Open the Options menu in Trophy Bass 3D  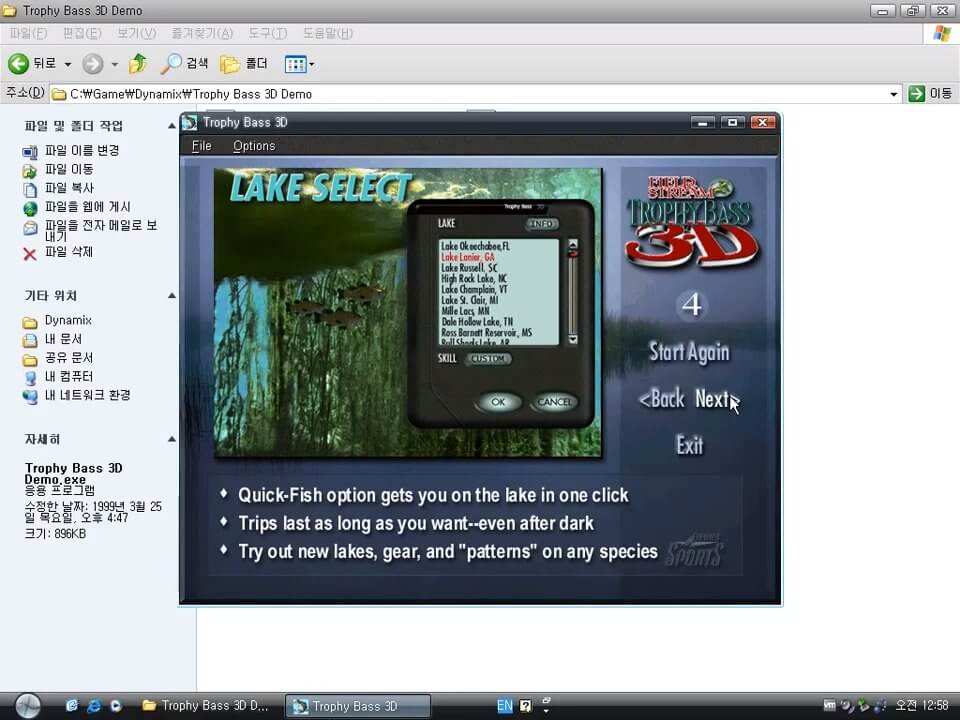(254, 146)
